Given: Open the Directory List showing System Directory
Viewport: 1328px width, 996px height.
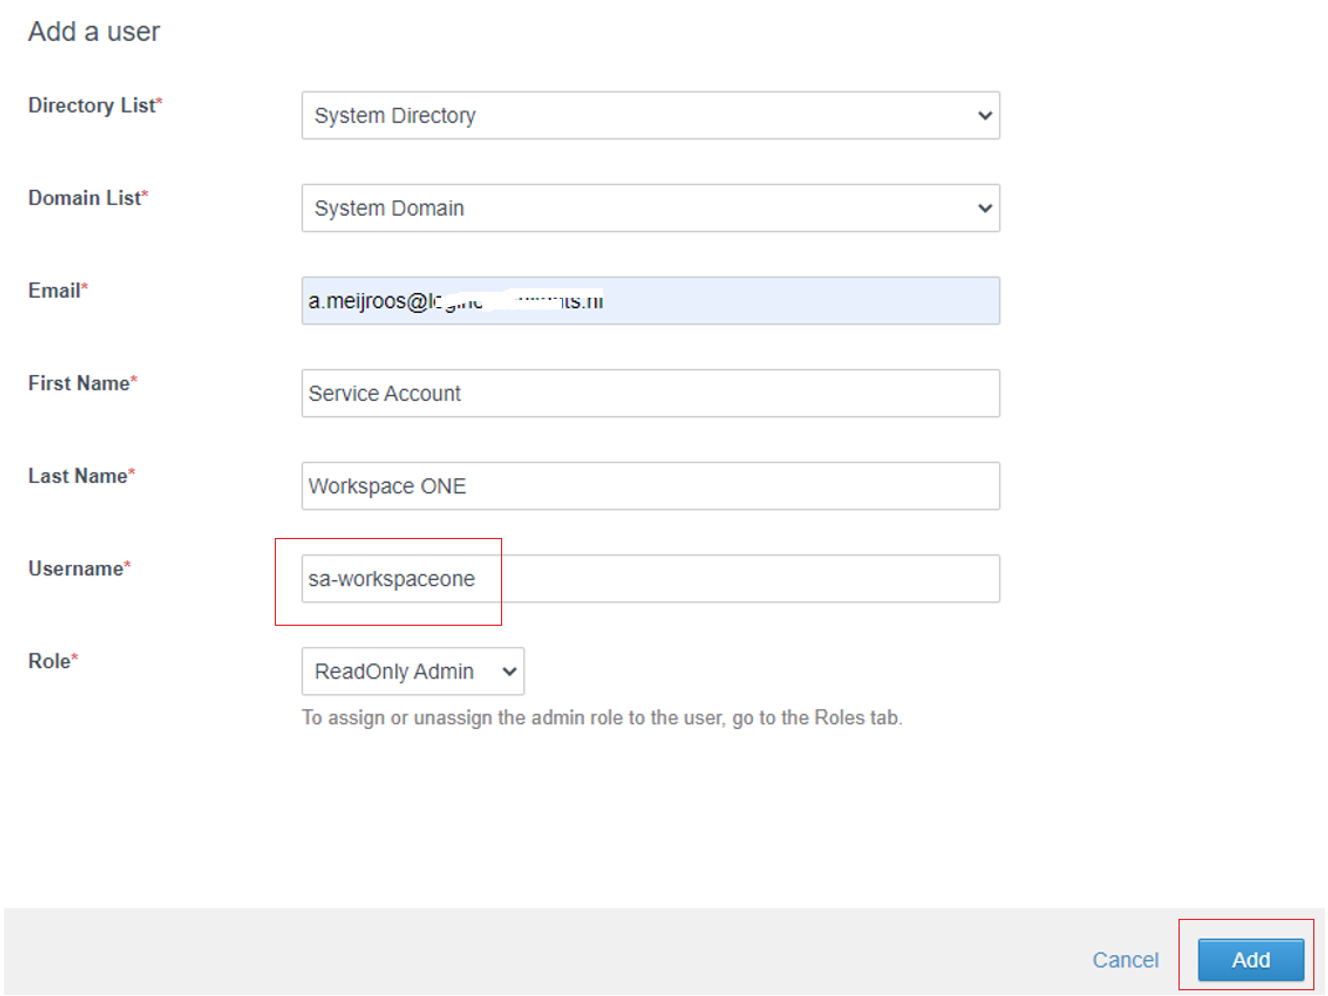Looking at the screenshot, I should [x=650, y=116].
